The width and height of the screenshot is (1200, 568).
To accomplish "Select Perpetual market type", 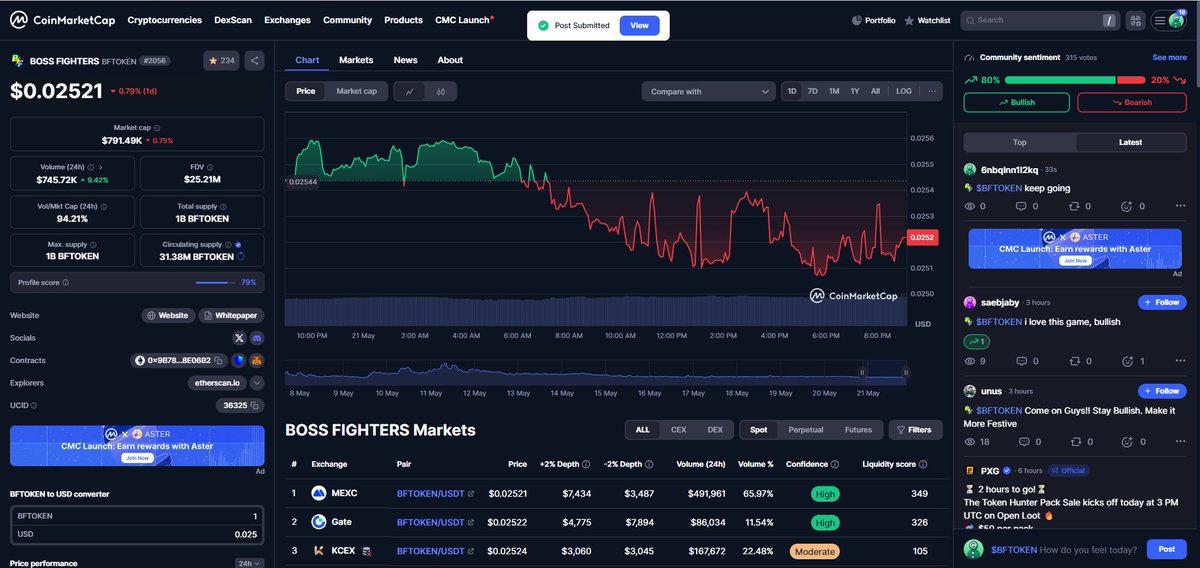I will pos(806,430).
